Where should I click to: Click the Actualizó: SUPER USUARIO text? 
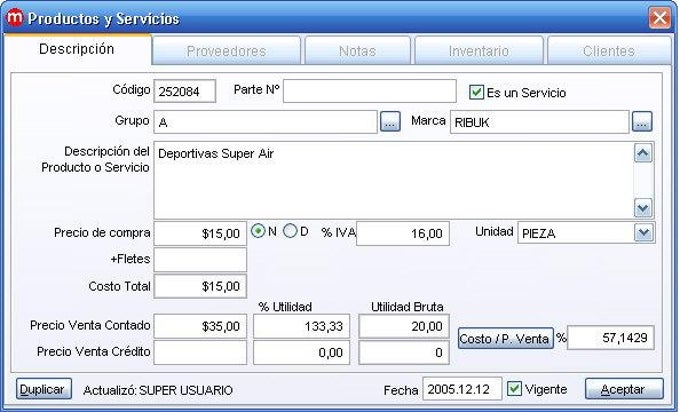158,390
